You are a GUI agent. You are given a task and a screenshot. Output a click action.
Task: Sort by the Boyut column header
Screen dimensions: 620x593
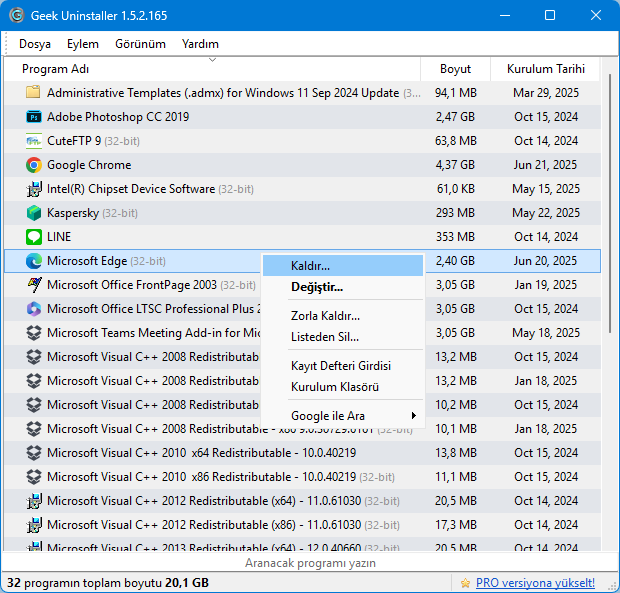pos(455,69)
